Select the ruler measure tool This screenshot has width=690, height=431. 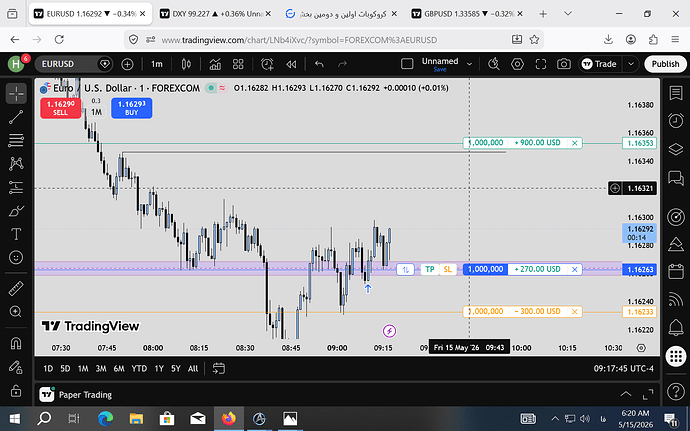16,289
